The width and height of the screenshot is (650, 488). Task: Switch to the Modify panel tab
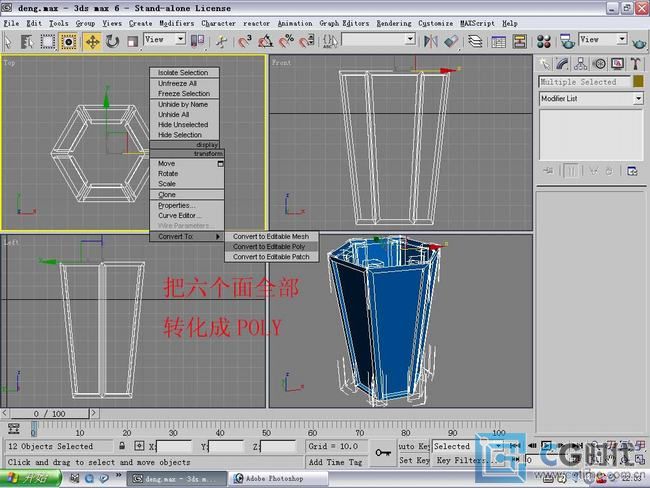tap(562, 64)
